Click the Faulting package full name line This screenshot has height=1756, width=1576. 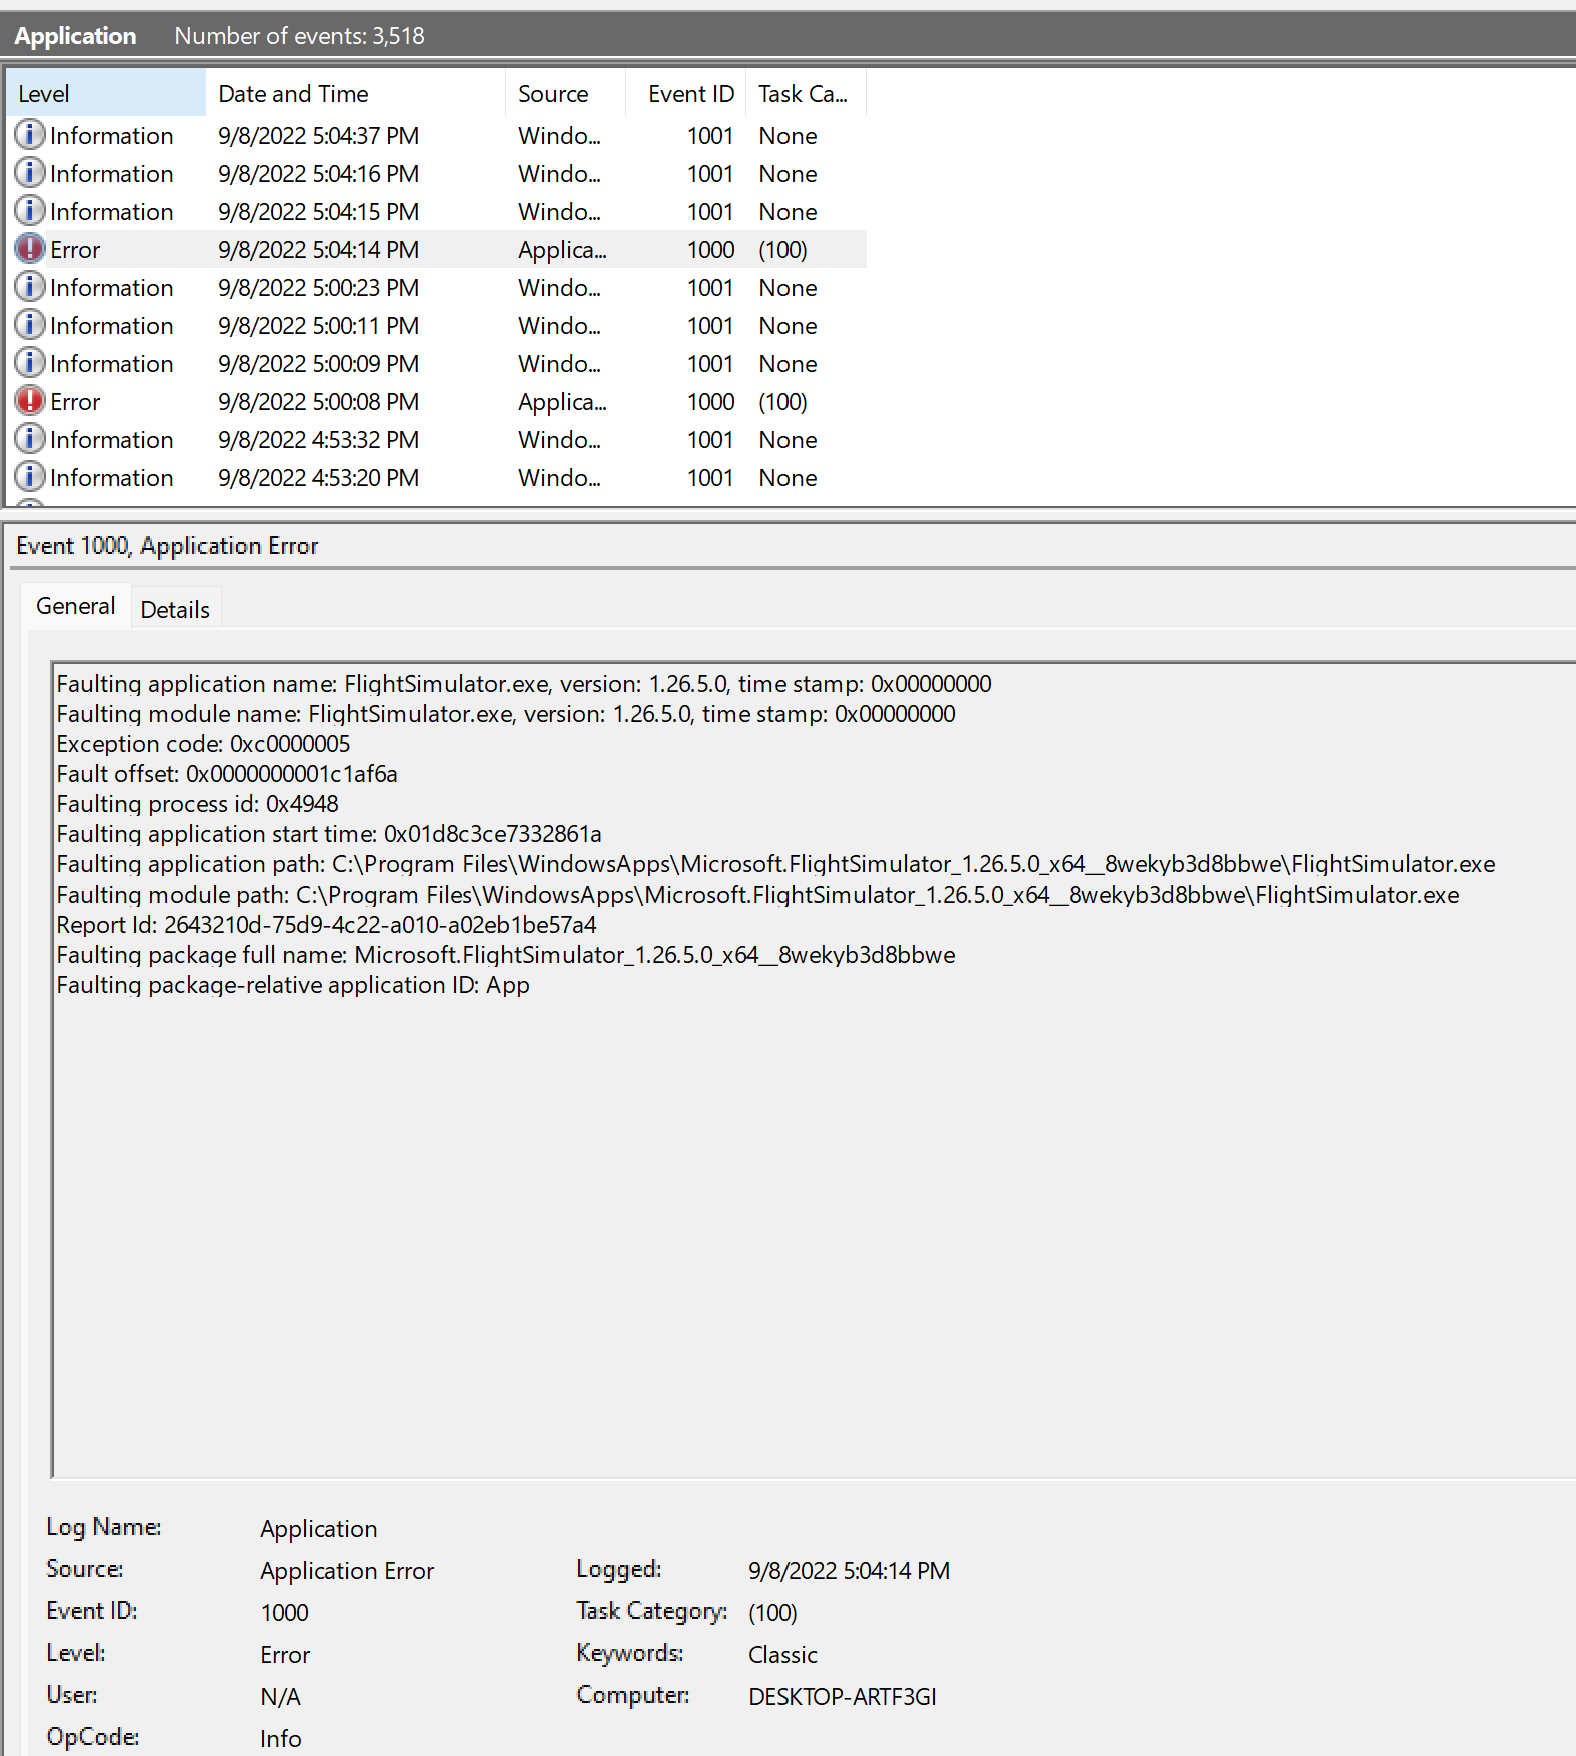(506, 955)
